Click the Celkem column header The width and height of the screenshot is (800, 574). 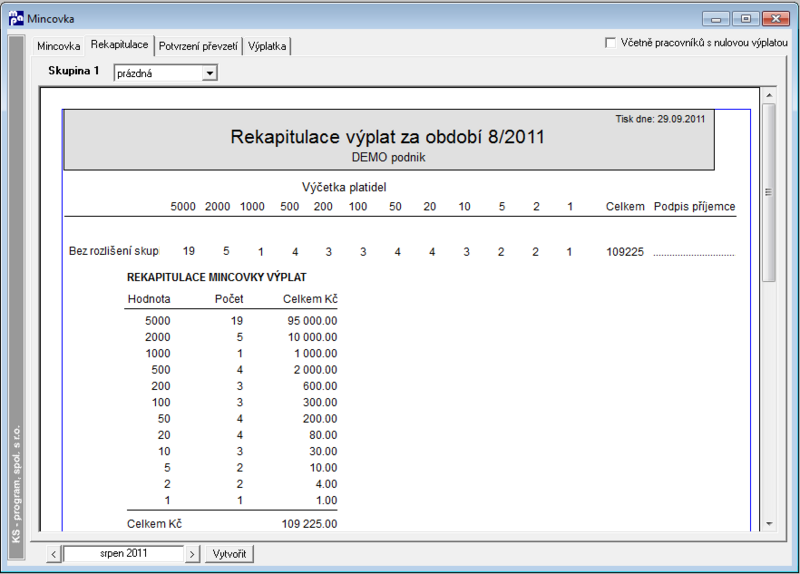(625, 207)
